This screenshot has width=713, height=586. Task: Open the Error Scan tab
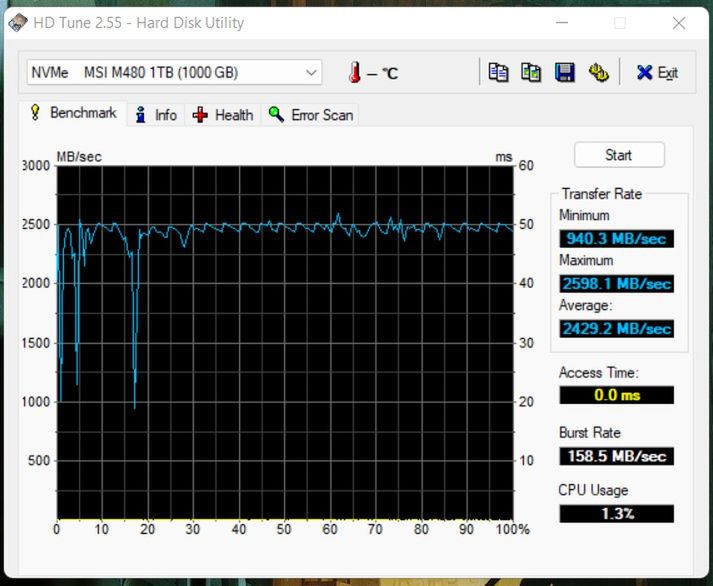[311, 115]
